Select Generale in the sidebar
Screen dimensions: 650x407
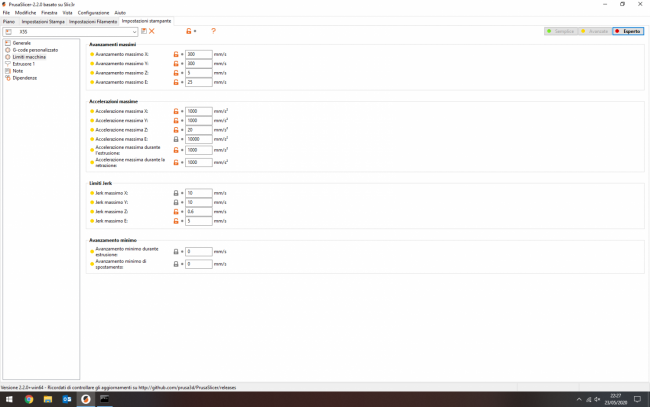coord(22,43)
